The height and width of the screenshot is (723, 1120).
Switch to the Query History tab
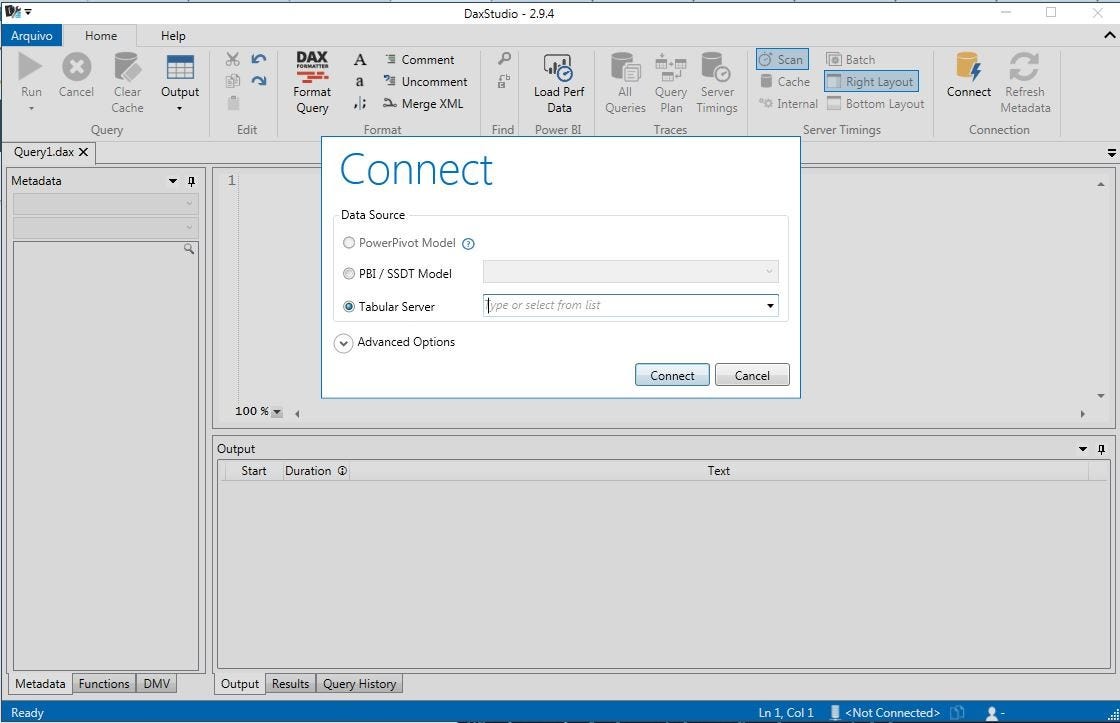359,684
